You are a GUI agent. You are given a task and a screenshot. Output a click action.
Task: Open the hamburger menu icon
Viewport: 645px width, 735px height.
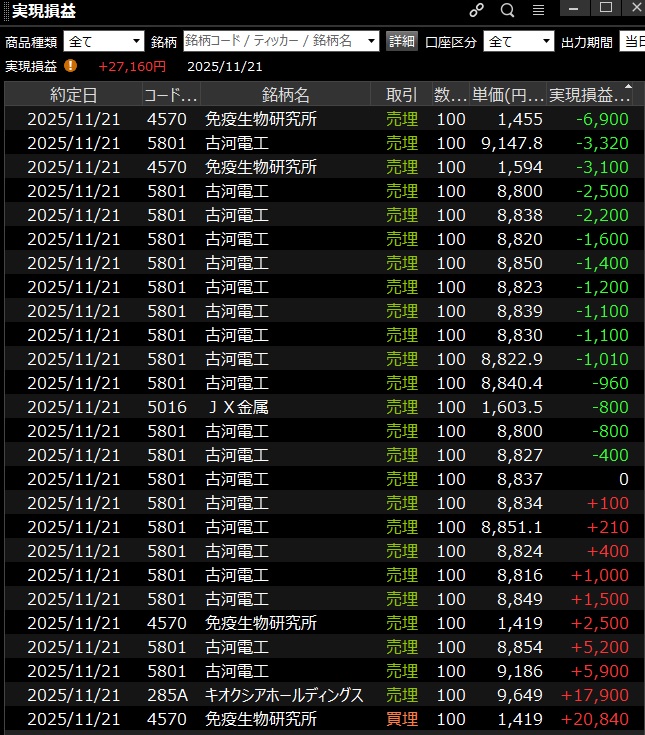(538, 10)
